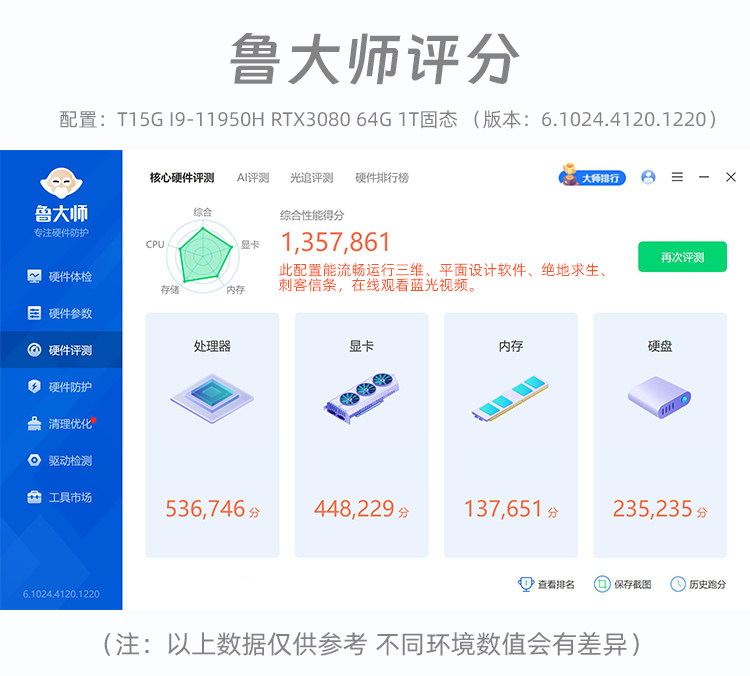This screenshot has width=750, height=676.
Task: Open 硬件参数 in the sidebar
Action: point(61,313)
